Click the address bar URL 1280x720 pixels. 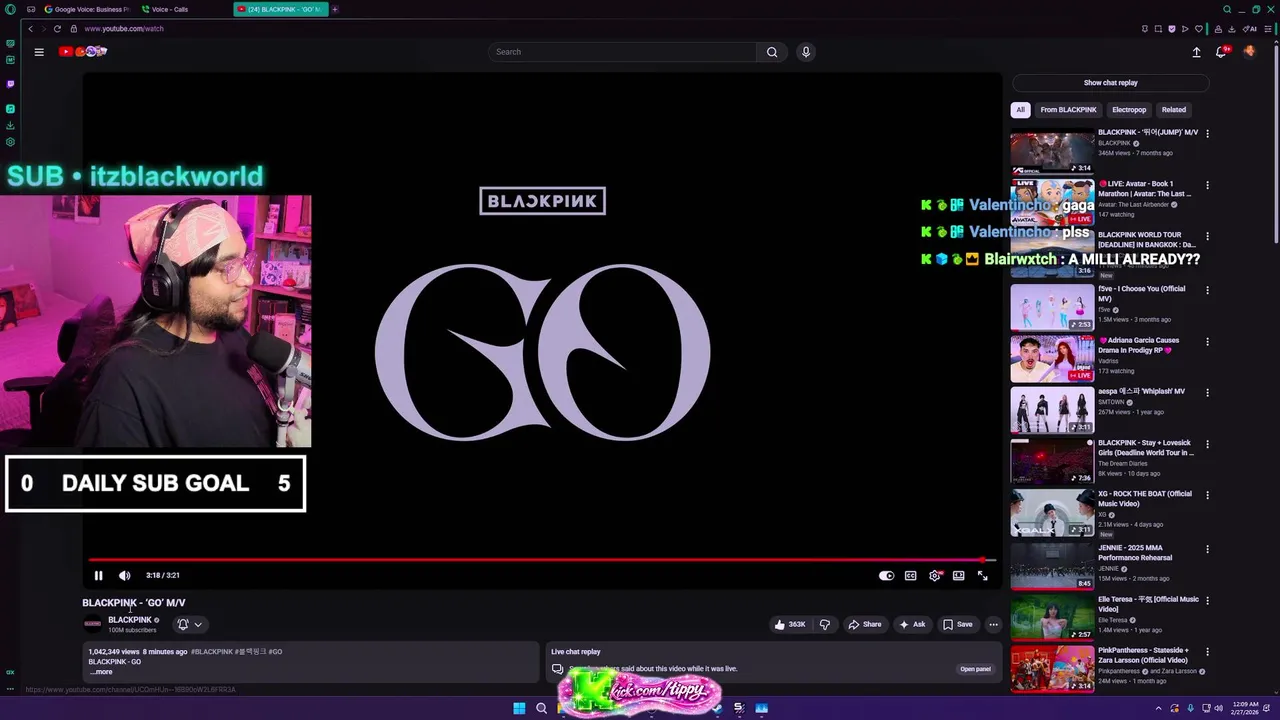pyautogui.click(x=124, y=29)
